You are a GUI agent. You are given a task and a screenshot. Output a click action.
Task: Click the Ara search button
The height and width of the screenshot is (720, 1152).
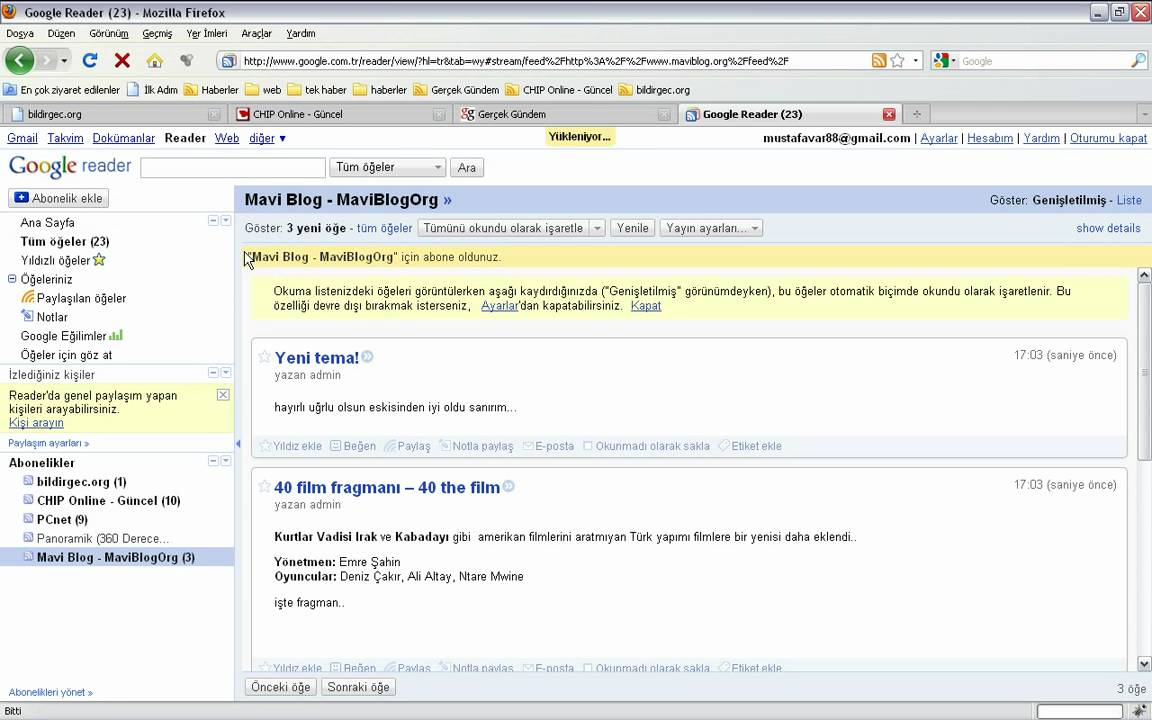[x=467, y=168]
